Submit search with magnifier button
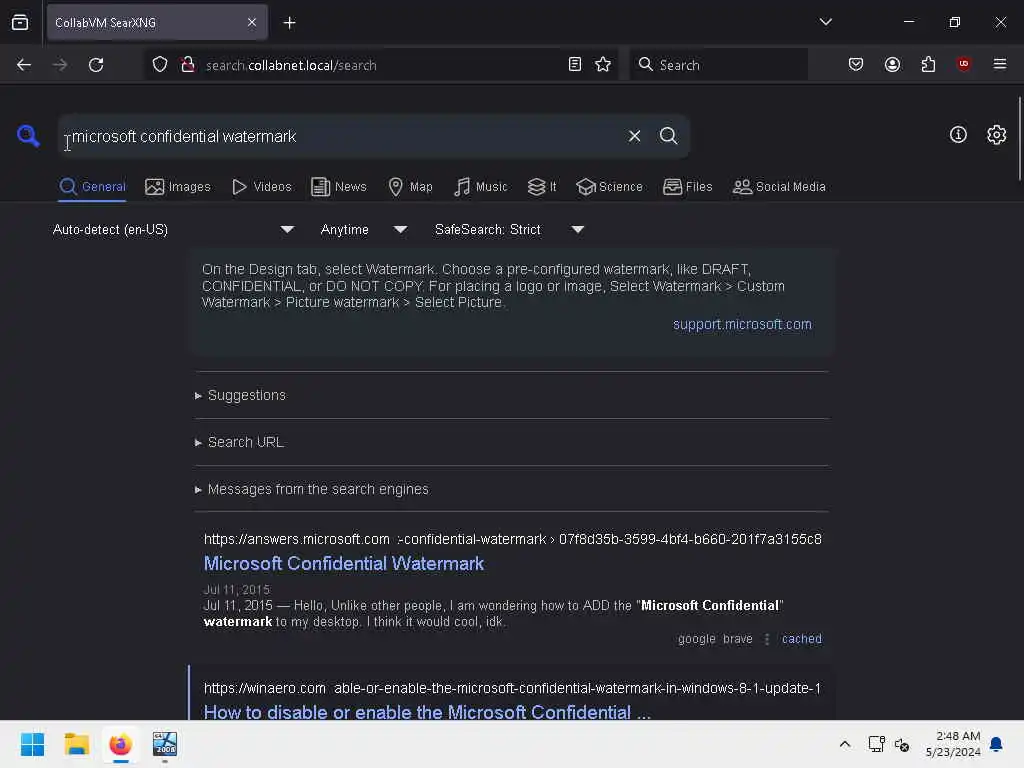The width and height of the screenshot is (1024, 768). 668,136
